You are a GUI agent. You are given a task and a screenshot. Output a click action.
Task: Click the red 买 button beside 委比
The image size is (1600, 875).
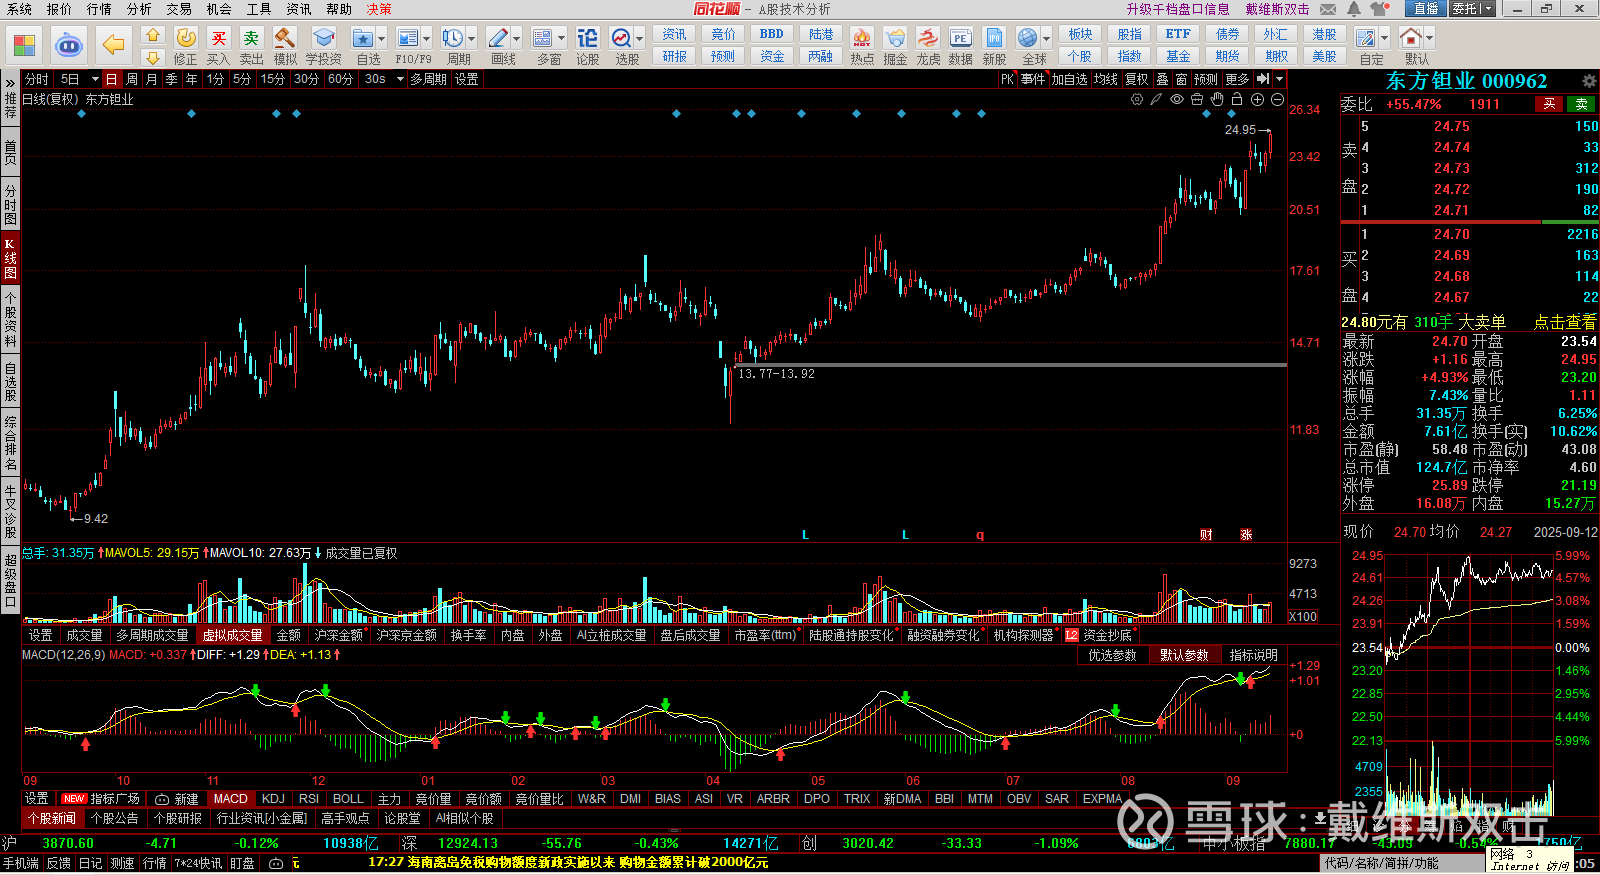click(1549, 104)
